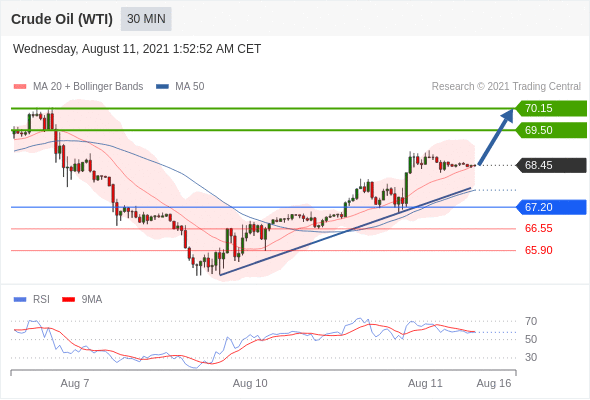Click the green 70.15 resistance label
The width and height of the screenshot is (590, 400).
click(551, 108)
